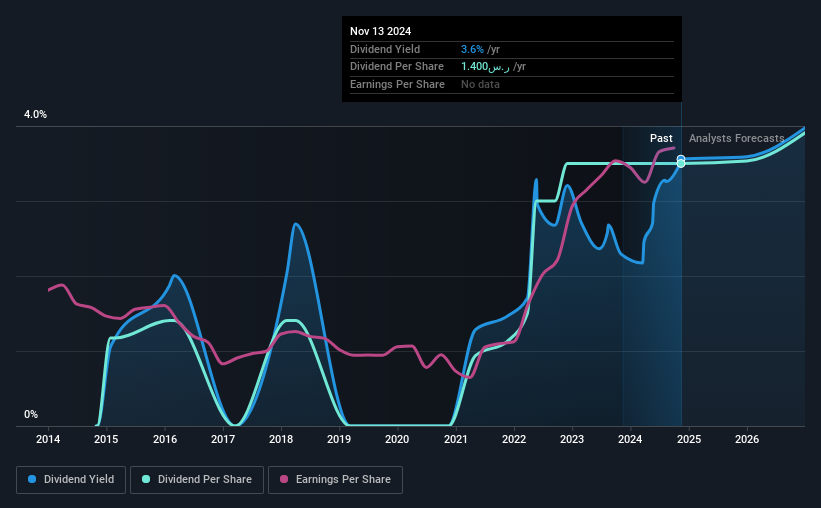The height and width of the screenshot is (508, 821).
Task: Click the Nov 13 2024 tooltip date
Action: tap(381, 31)
